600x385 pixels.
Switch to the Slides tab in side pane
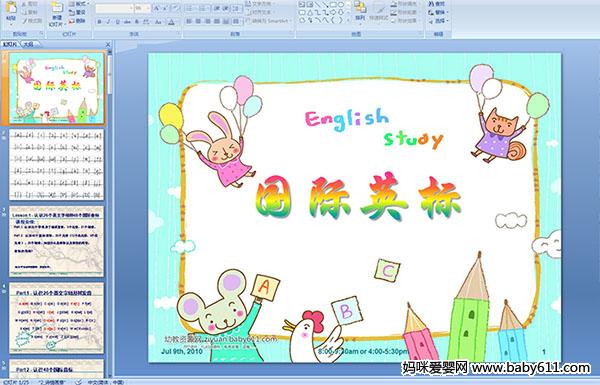(x=10, y=44)
